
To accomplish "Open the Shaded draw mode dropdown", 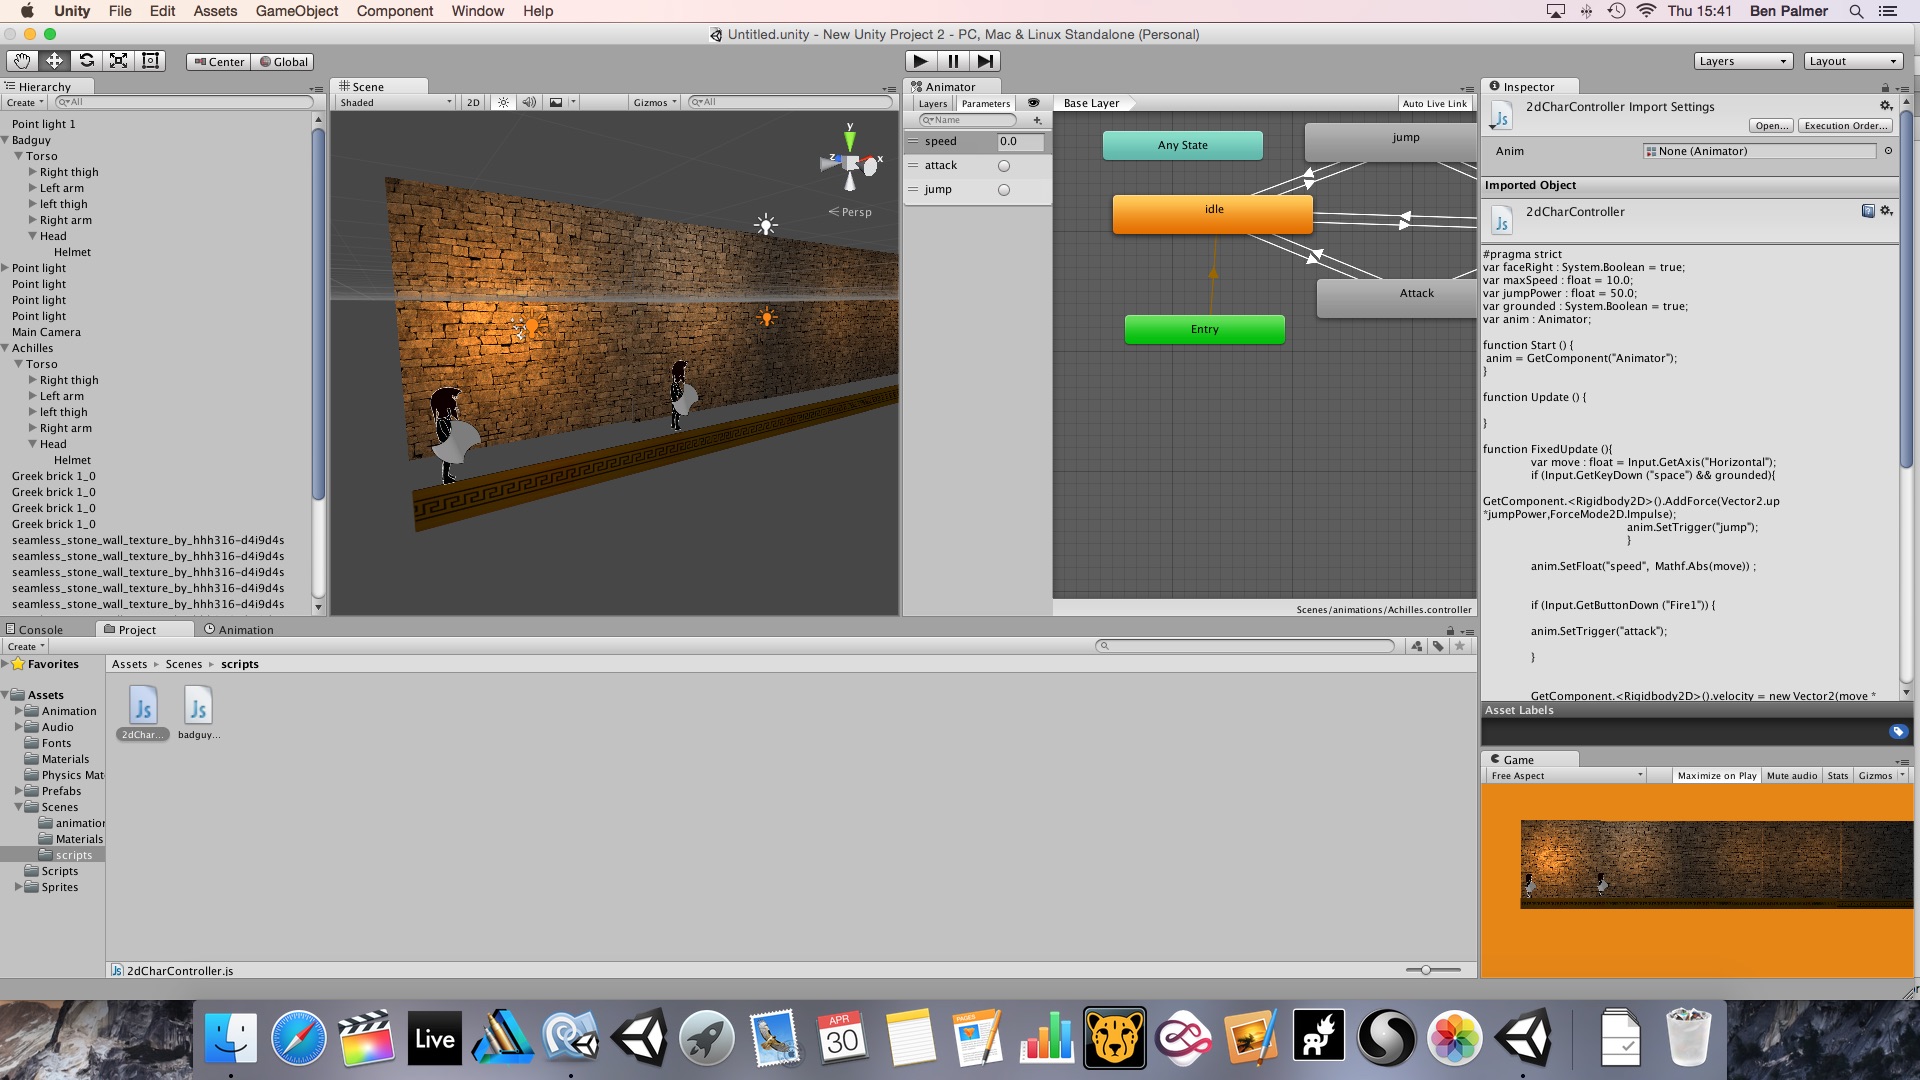I will pos(395,102).
